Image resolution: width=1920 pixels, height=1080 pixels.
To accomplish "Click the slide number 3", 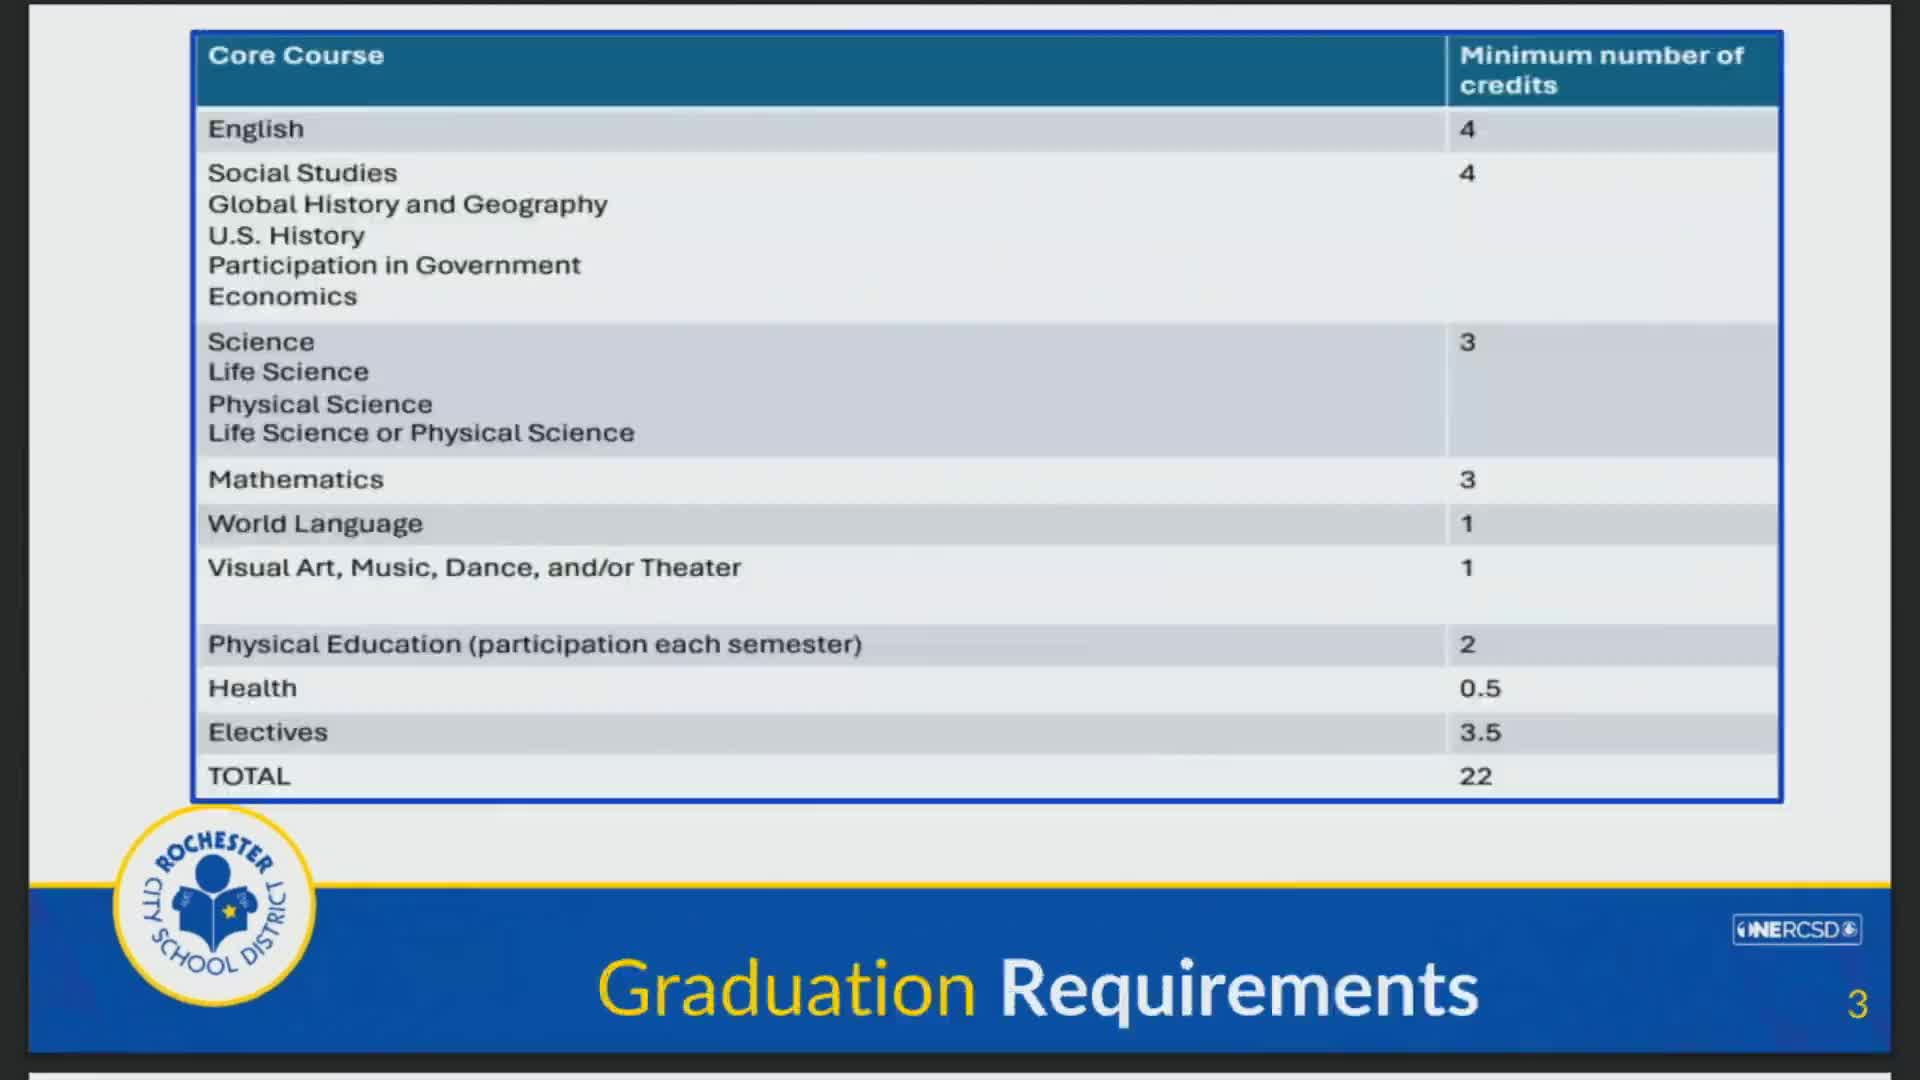I will 1857,1004.
